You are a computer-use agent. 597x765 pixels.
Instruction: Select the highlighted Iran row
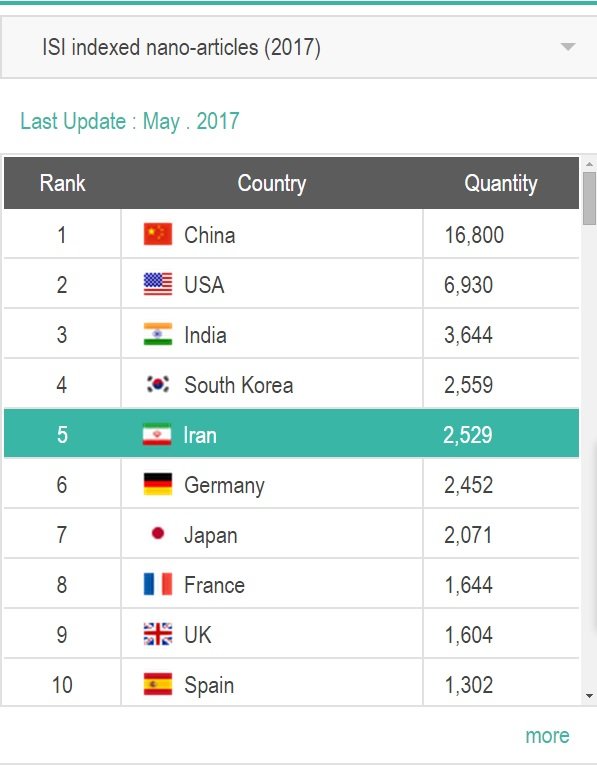pos(291,434)
